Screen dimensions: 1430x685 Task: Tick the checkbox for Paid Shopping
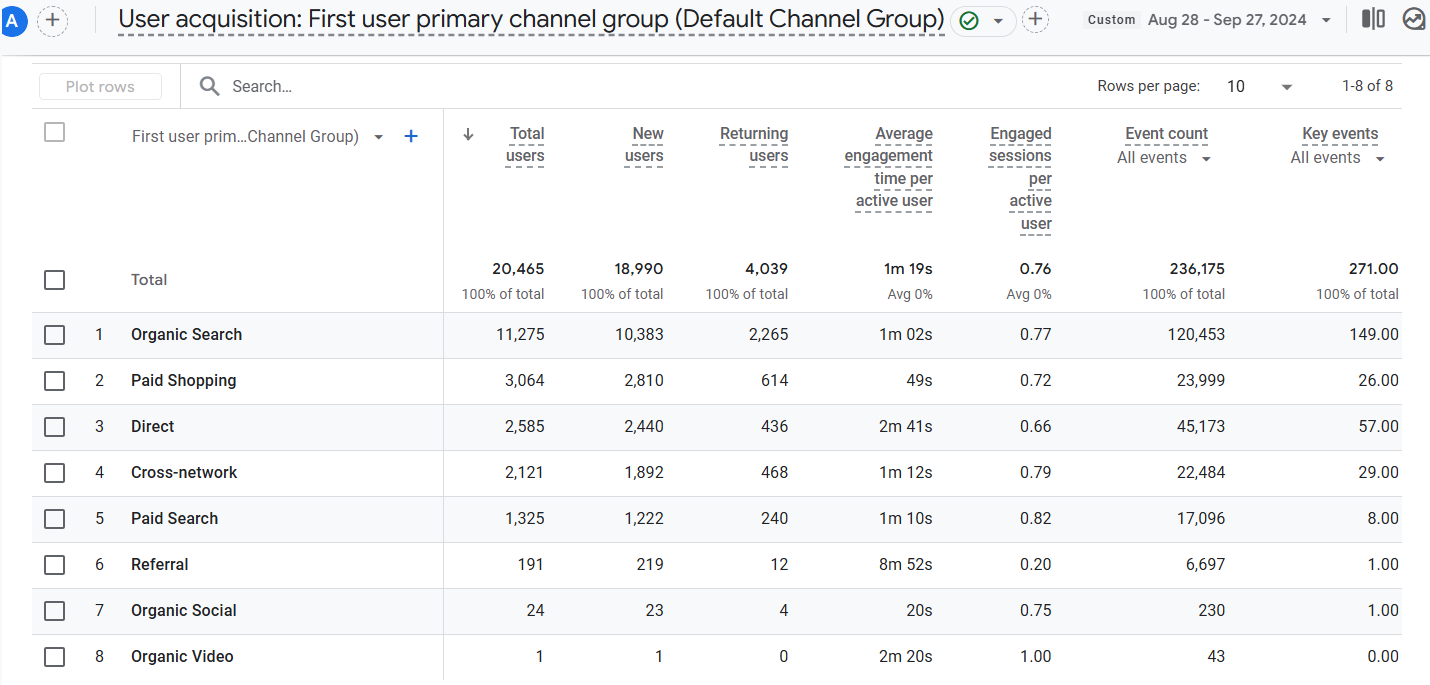click(x=55, y=381)
